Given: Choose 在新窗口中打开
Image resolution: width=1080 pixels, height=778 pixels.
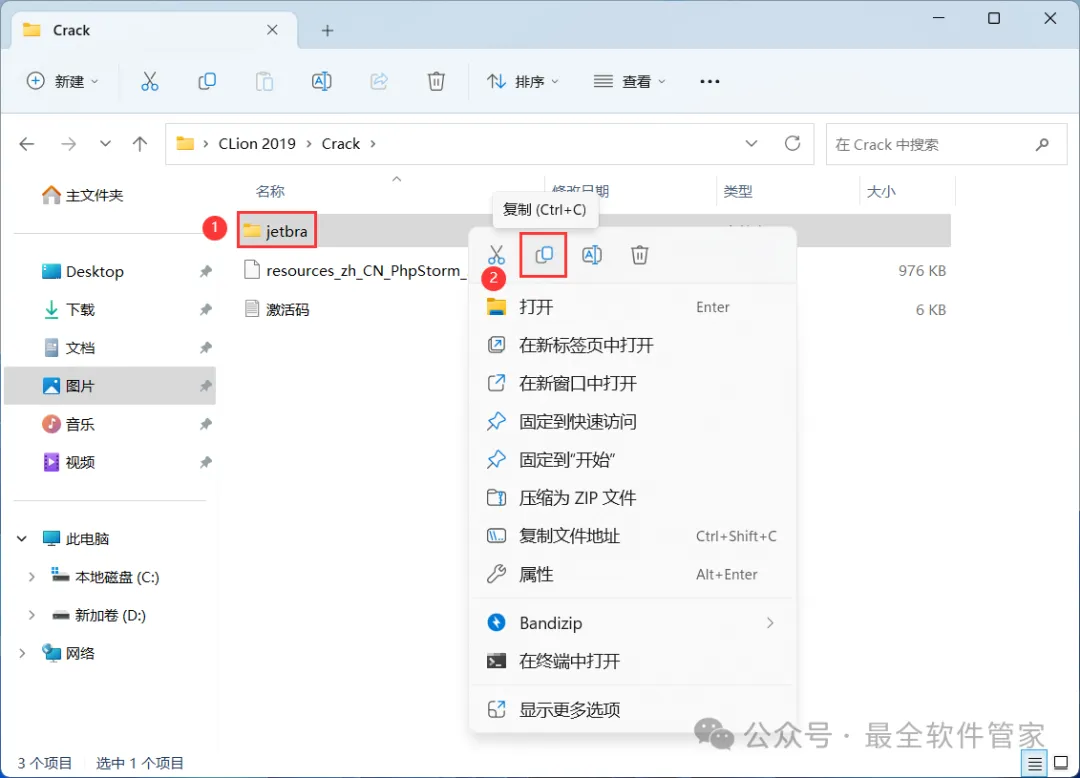Looking at the screenshot, I should pyautogui.click(x=632, y=383).
